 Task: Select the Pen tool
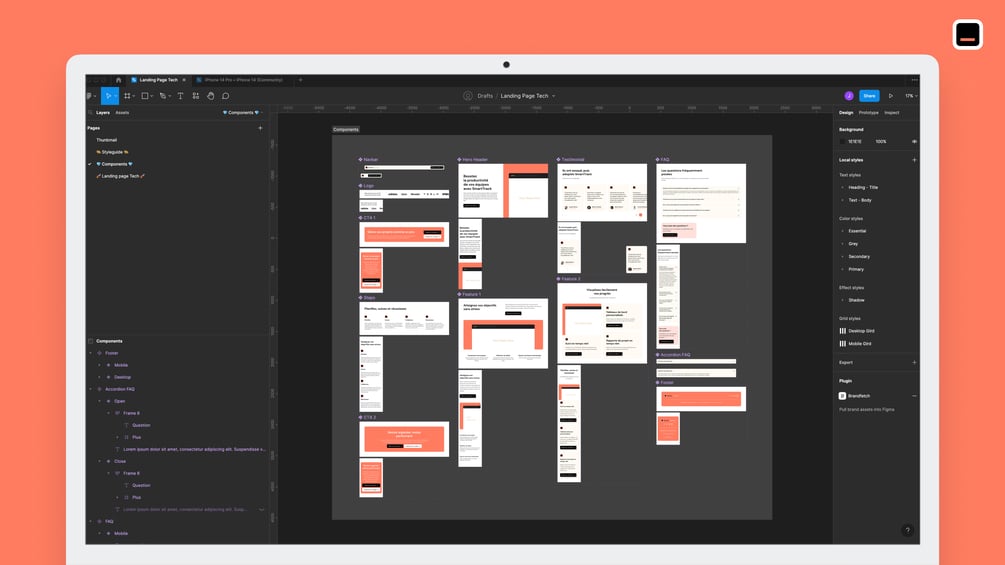[163, 96]
